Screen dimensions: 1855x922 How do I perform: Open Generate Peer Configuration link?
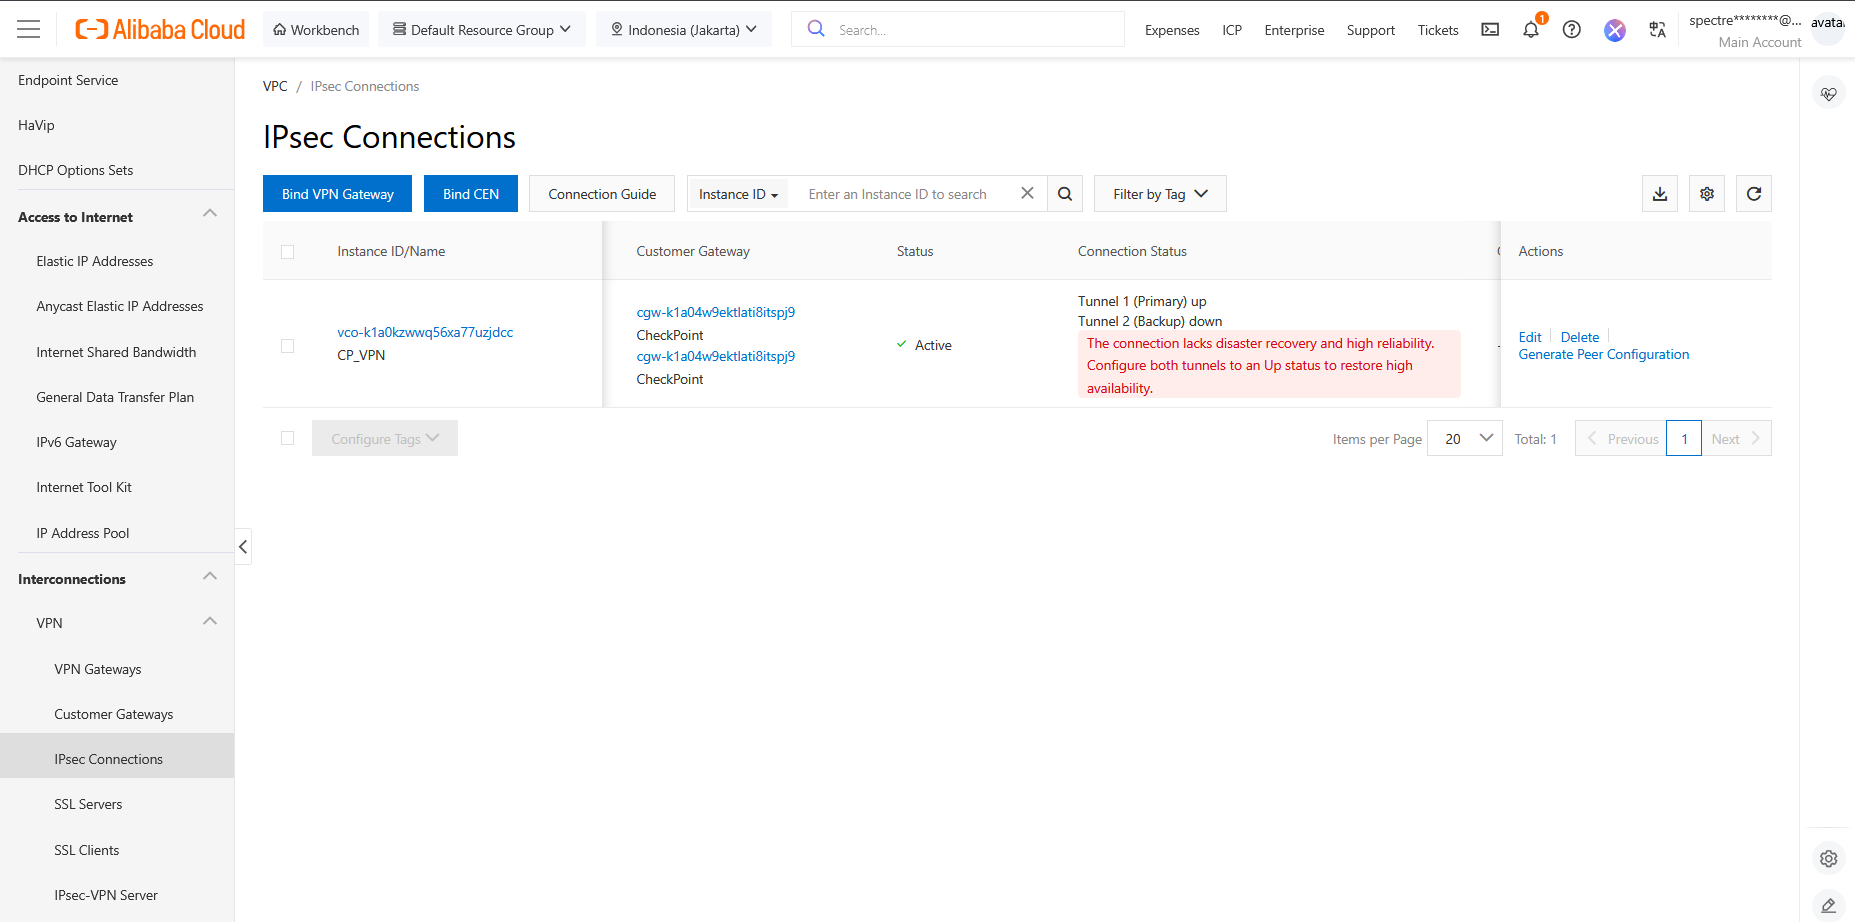[1603, 355]
